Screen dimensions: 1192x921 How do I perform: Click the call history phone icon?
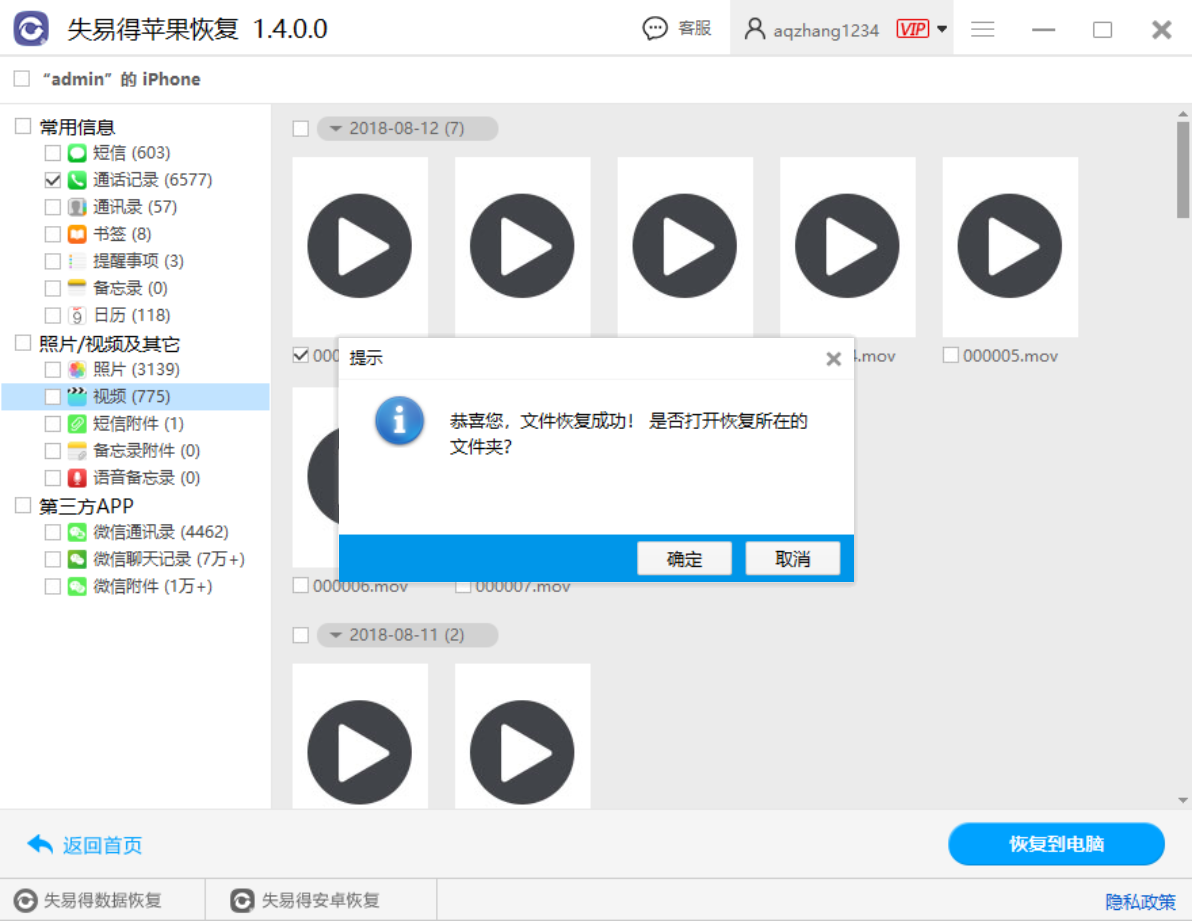pos(77,180)
